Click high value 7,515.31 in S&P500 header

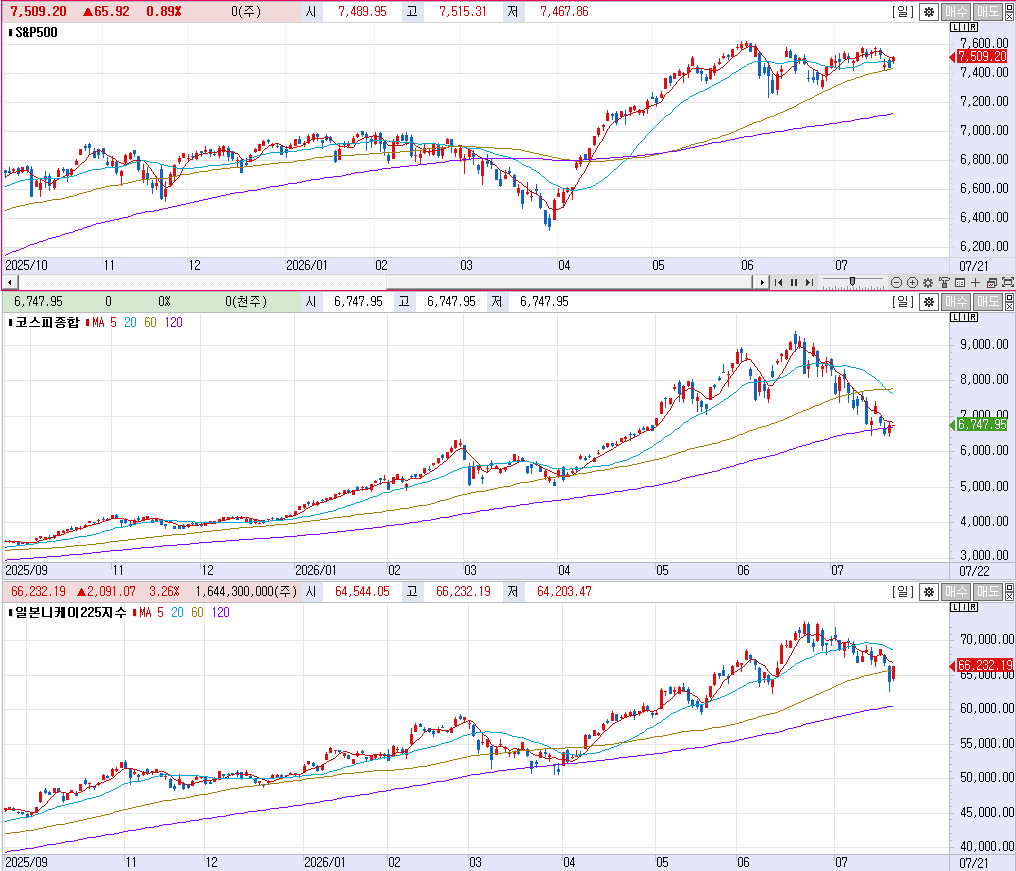click(x=463, y=12)
